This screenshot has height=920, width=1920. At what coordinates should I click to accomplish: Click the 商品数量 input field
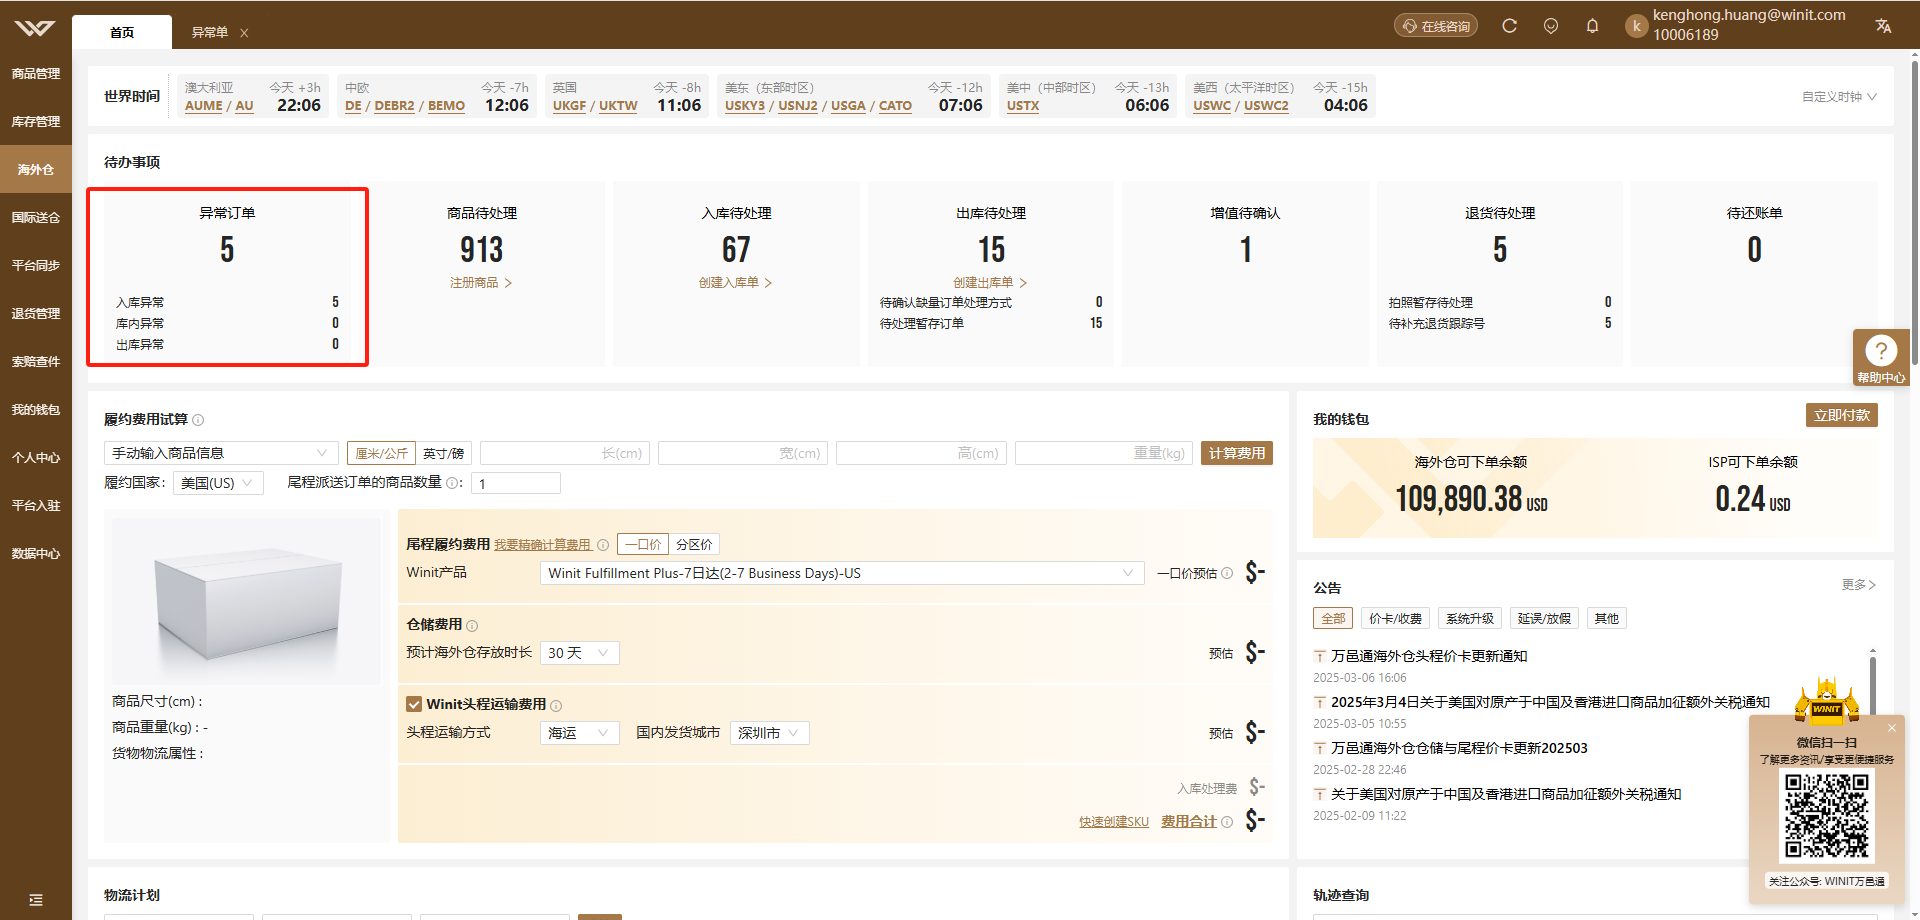pyautogui.click(x=516, y=484)
